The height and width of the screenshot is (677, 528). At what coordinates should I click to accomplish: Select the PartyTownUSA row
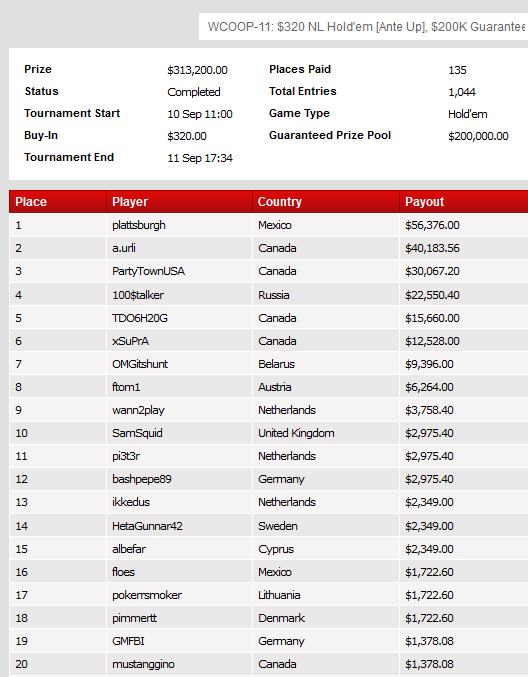pyautogui.click(x=269, y=271)
